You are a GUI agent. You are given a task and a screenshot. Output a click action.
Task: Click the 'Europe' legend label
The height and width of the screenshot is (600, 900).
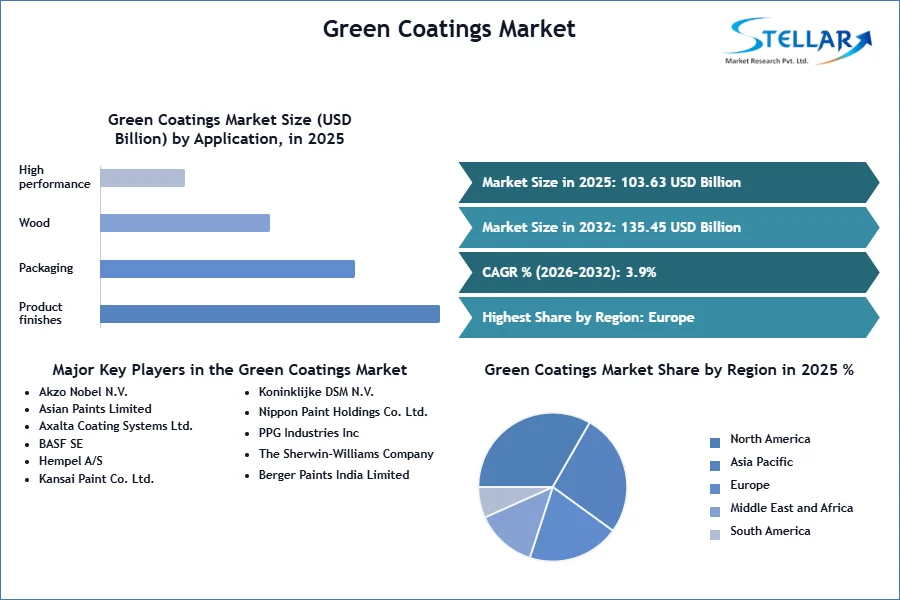[x=750, y=485]
